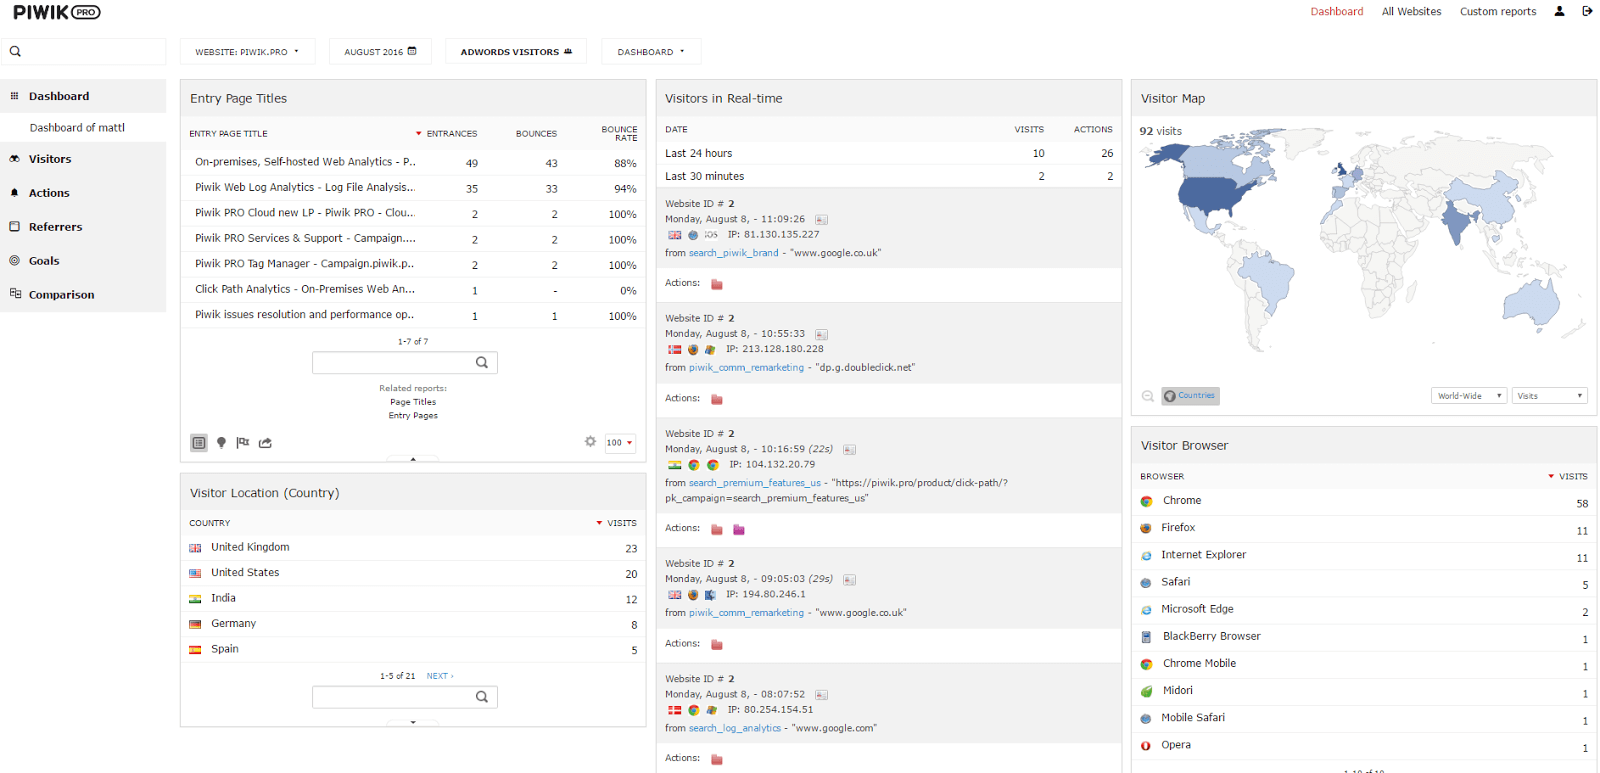Select the table view icon in Entry Page Titles
This screenshot has height=773, width=1600.
pyautogui.click(x=199, y=443)
